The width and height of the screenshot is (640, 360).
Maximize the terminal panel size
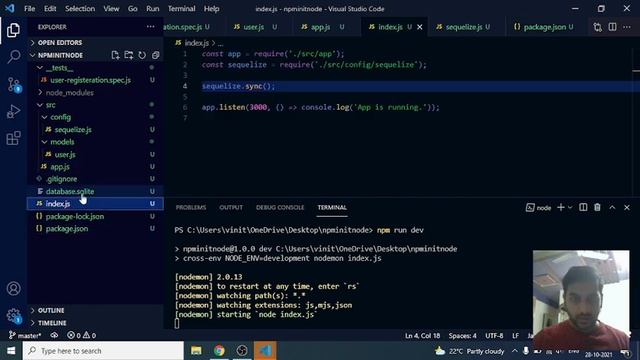[x=612, y=207]
